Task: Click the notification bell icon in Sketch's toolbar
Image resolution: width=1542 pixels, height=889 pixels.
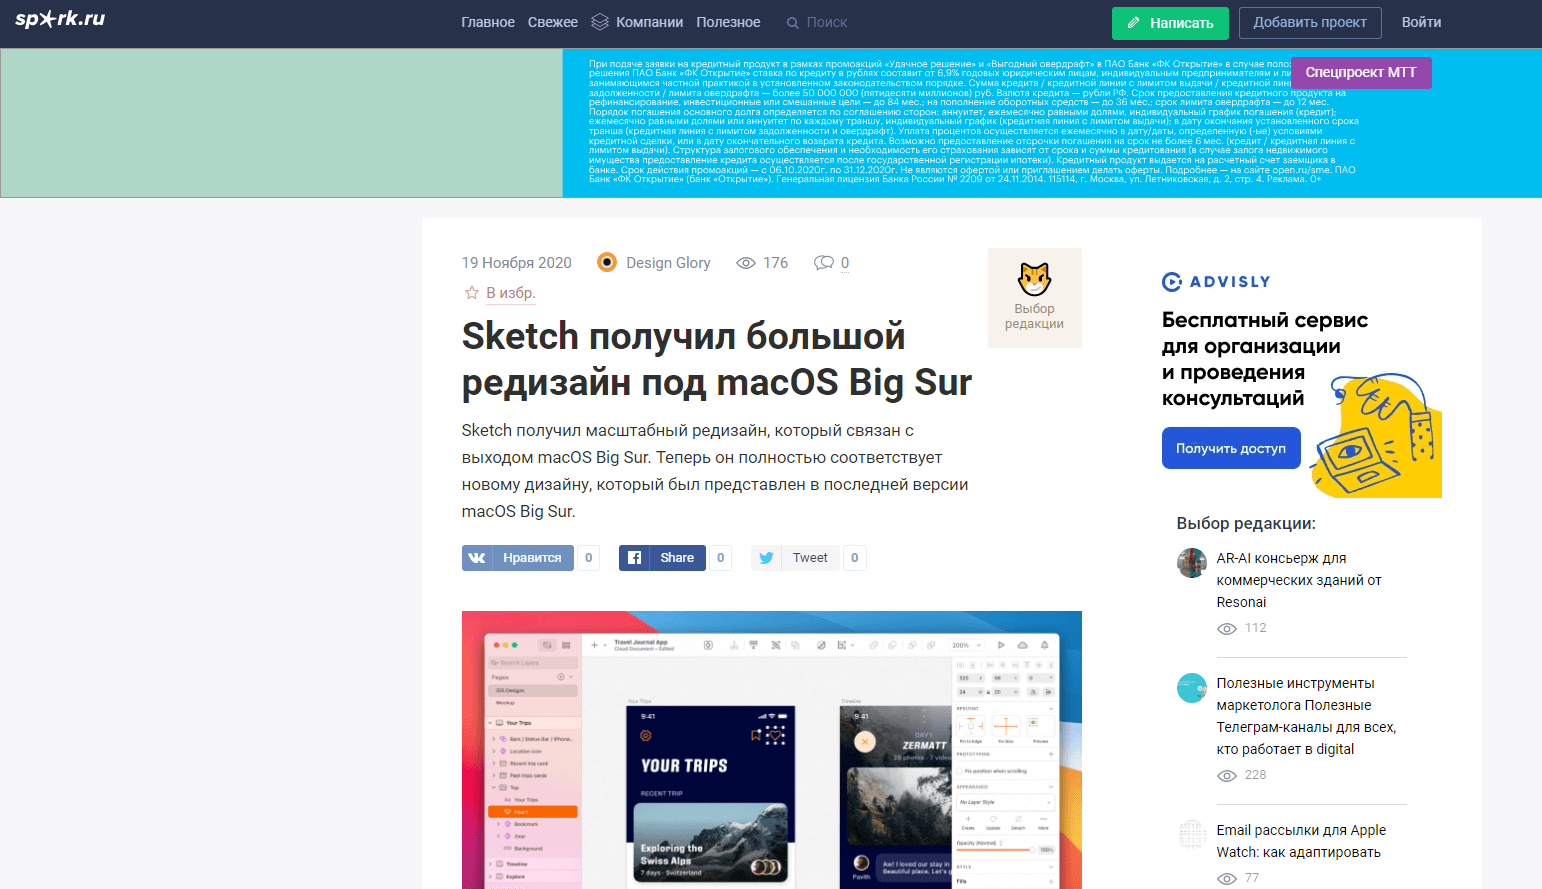Action: (1045, 645)
